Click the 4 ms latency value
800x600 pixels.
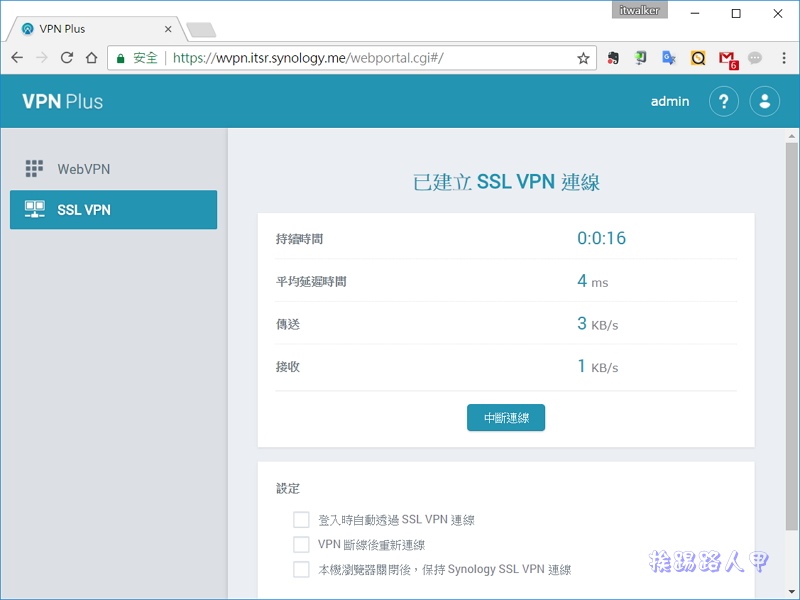(593, 281)
